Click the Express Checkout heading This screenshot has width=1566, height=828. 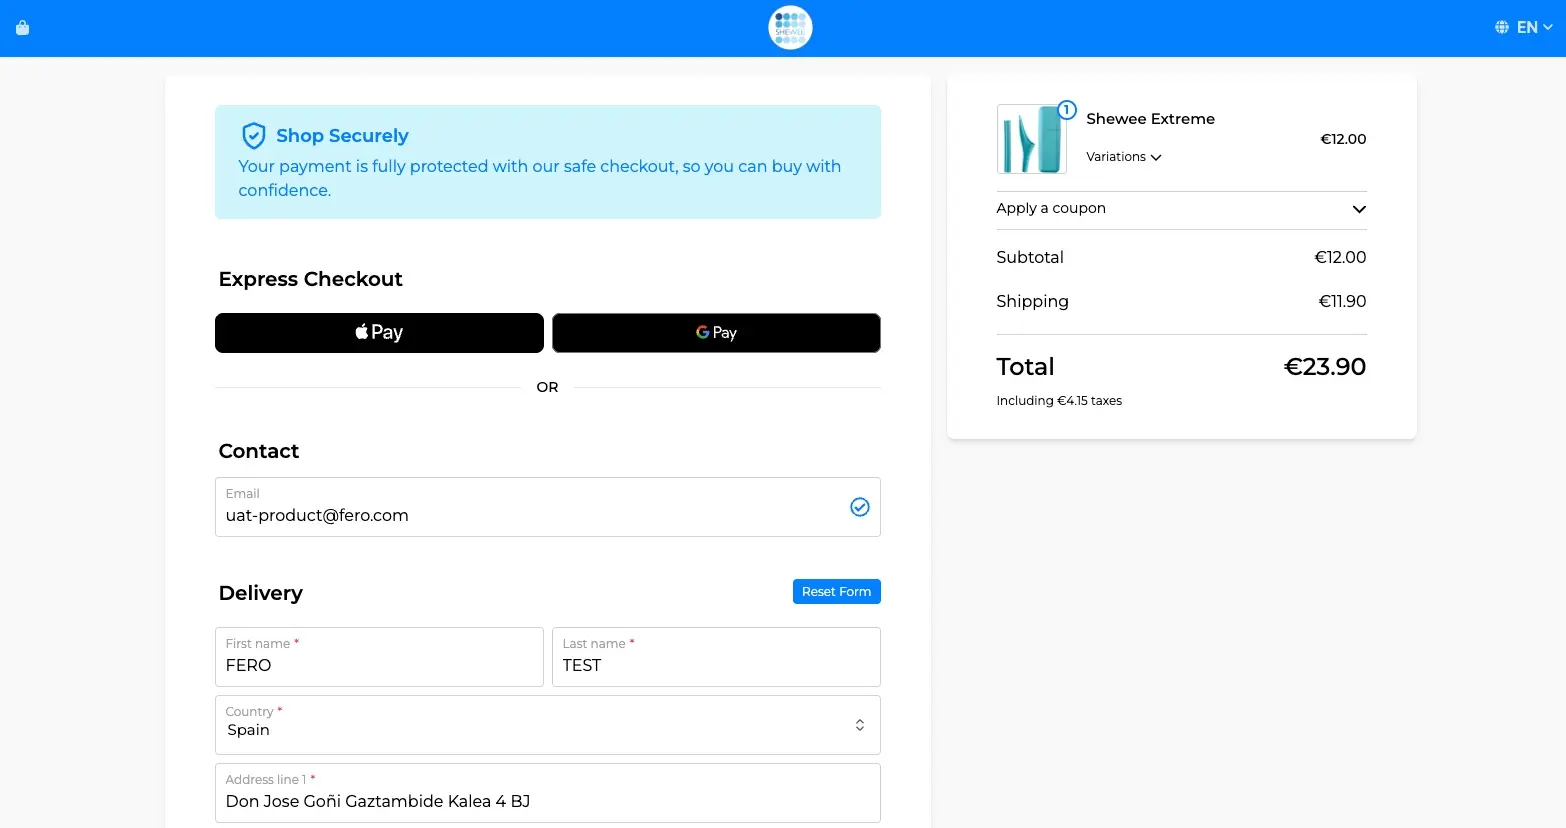(311, 279)
